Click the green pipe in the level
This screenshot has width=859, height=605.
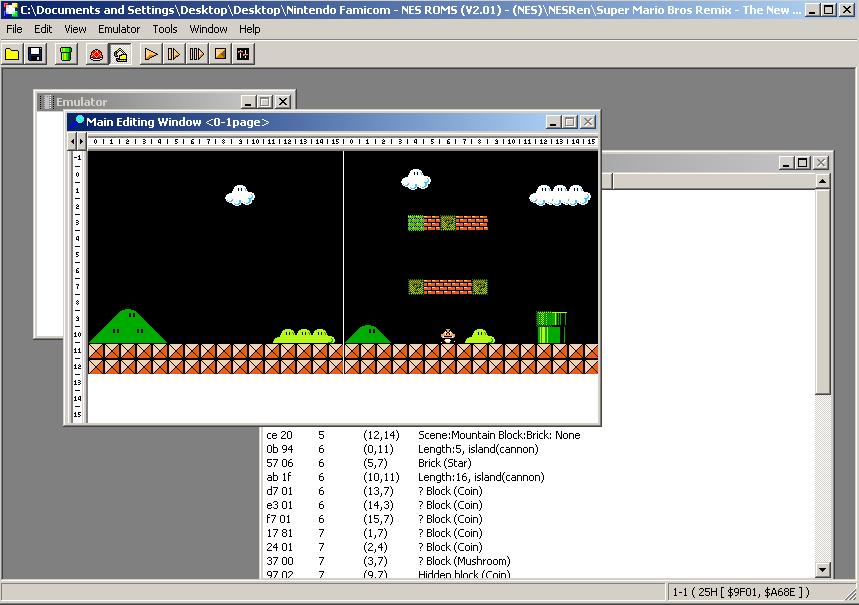(x=551, y=327)
